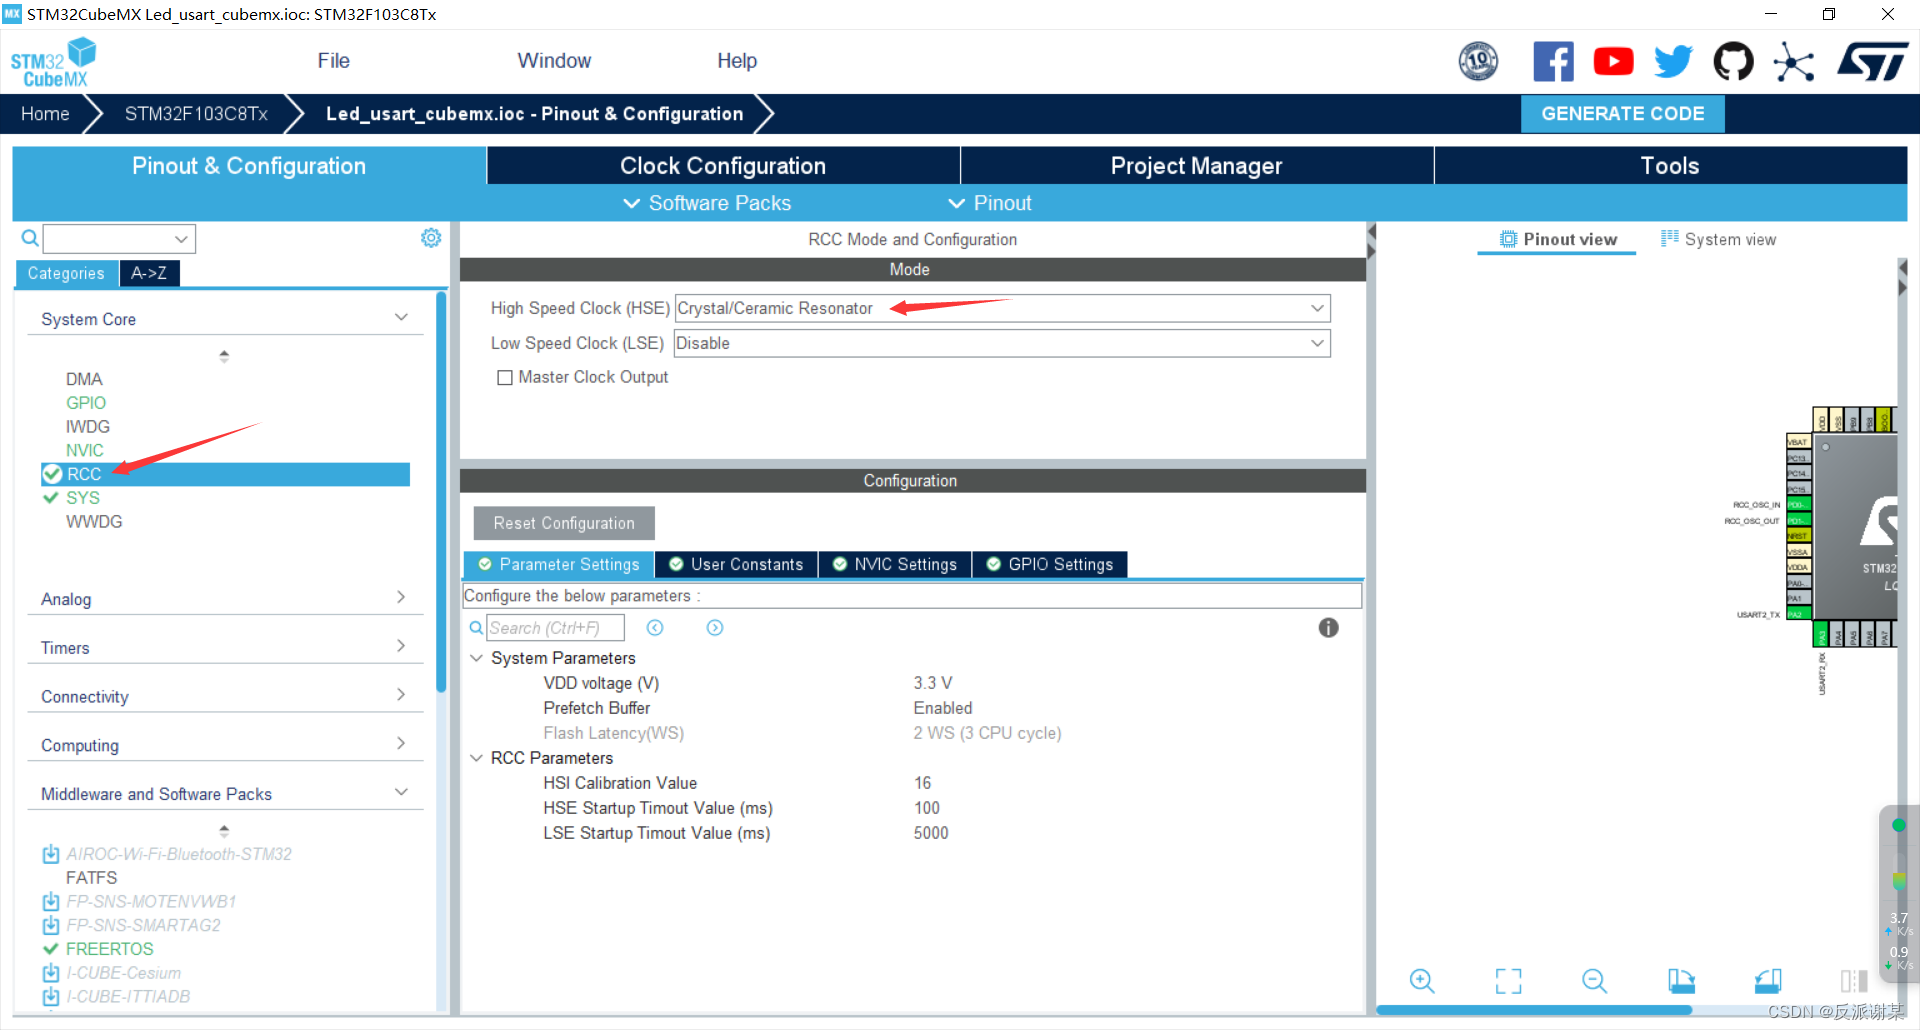
Task: Open the Facebook icon link
Action: (x=1553, y=62)
